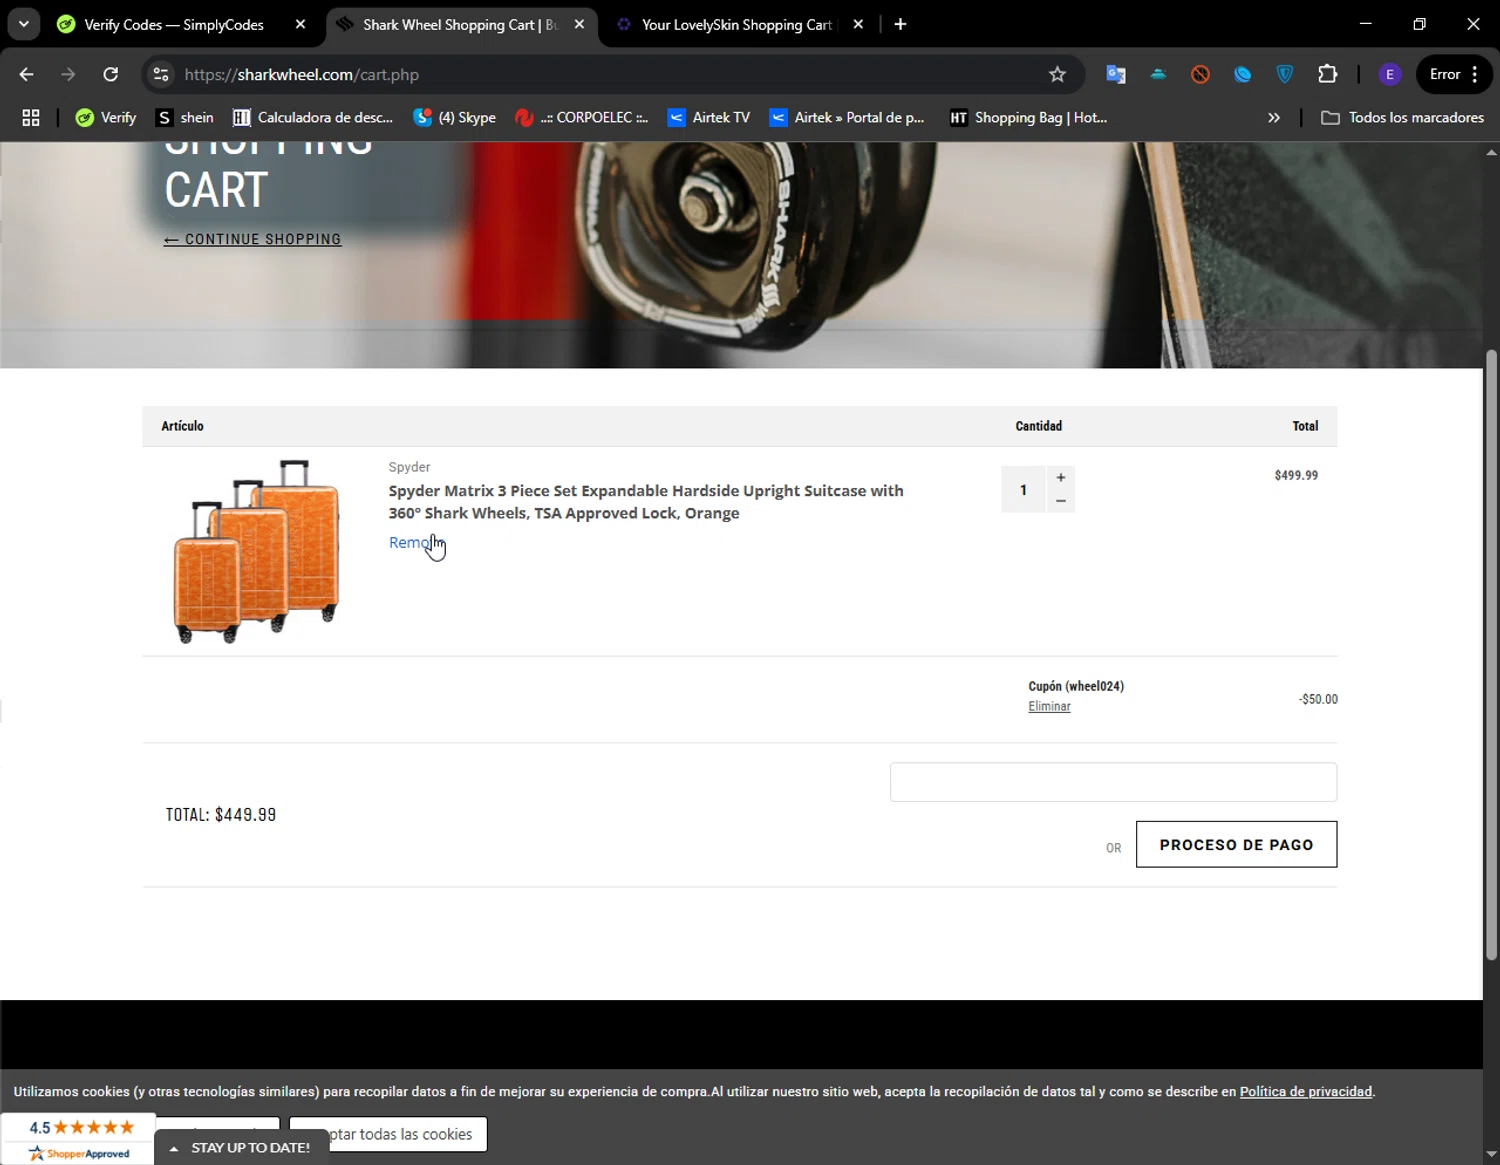Follow the Continue Shopping link

(253, 239)
